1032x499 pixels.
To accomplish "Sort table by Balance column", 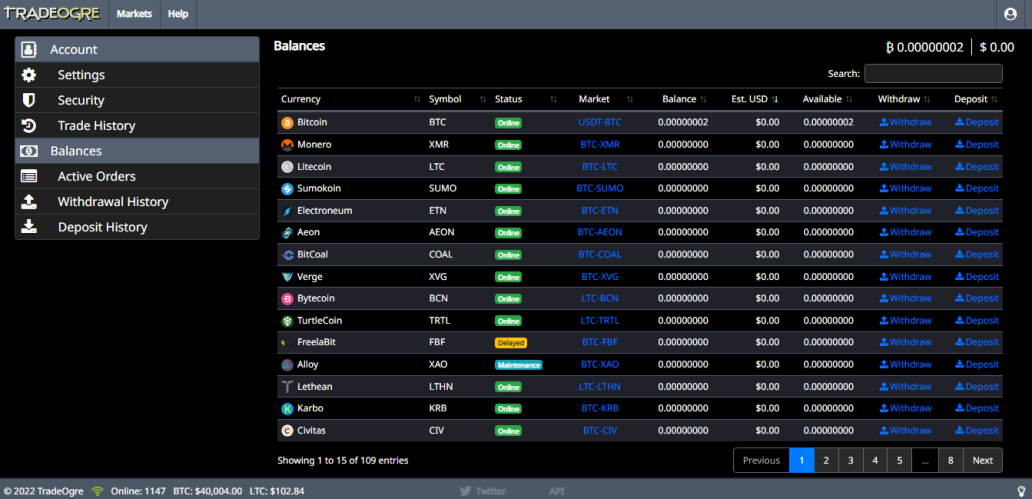I will [x=679, y=99].
